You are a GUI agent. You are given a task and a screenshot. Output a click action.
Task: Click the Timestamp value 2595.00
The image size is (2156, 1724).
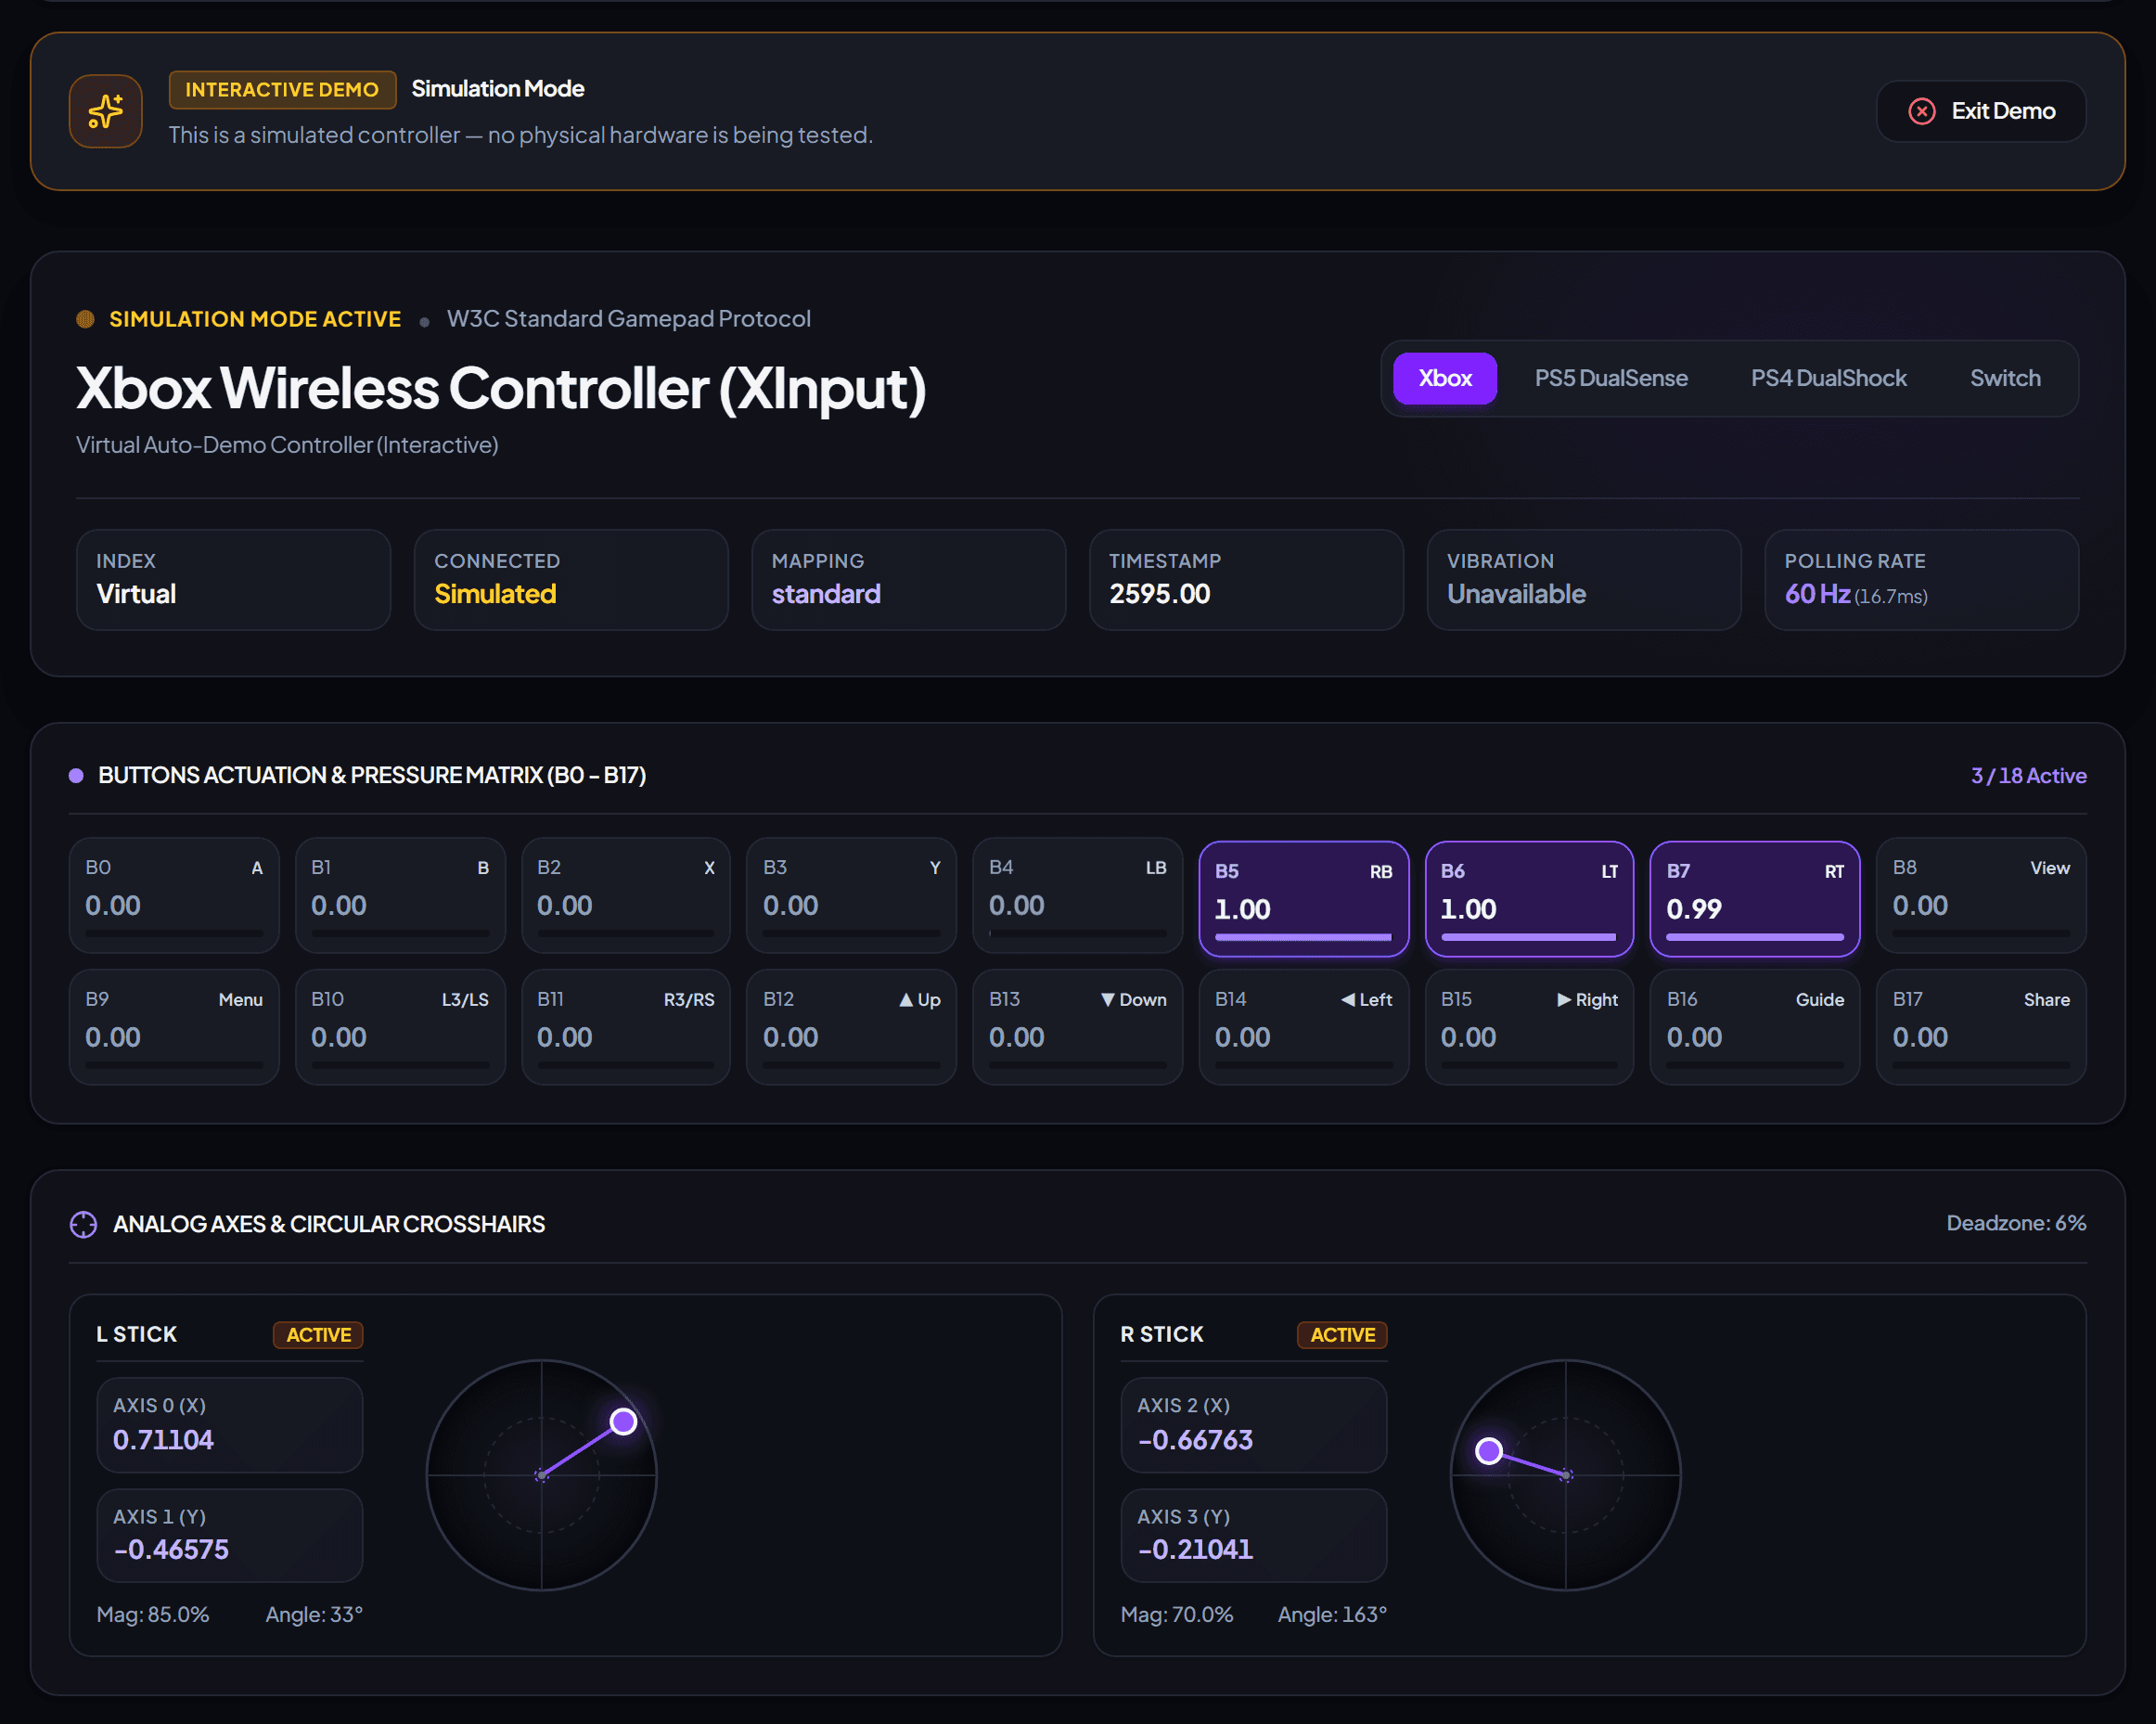(x=1159, y=594)
